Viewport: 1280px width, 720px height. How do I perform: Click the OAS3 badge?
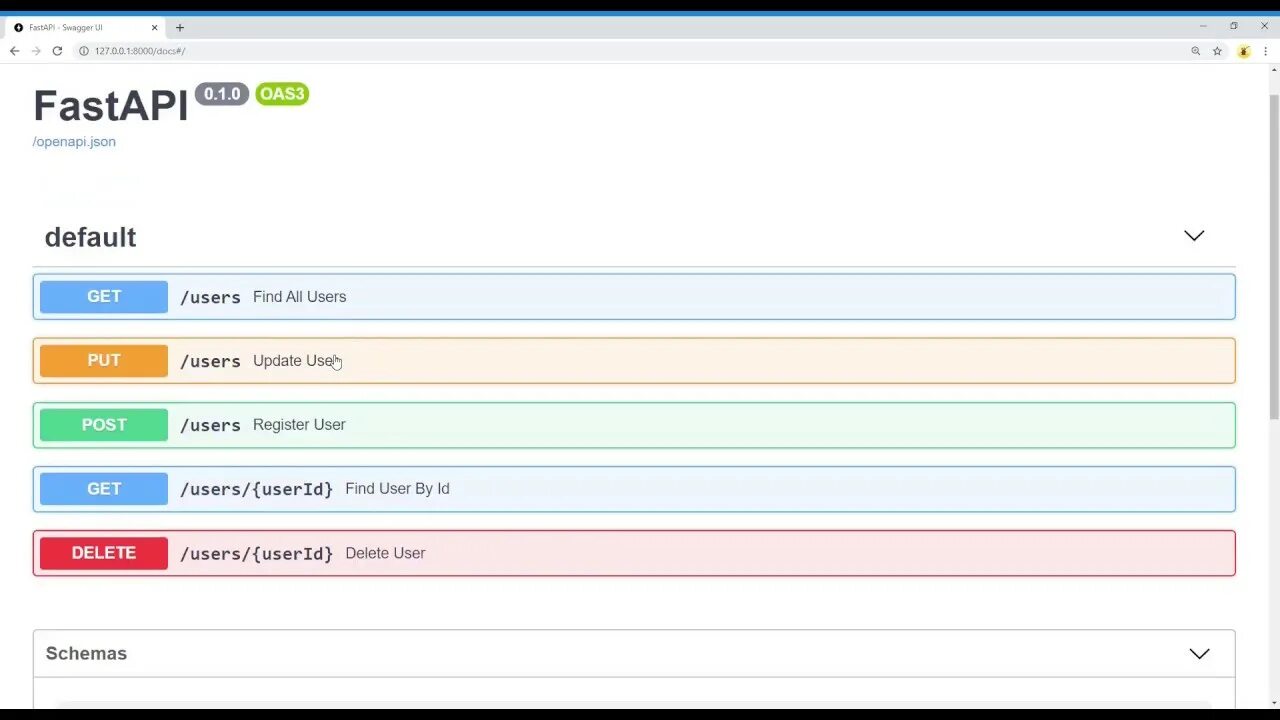point(282,94)
